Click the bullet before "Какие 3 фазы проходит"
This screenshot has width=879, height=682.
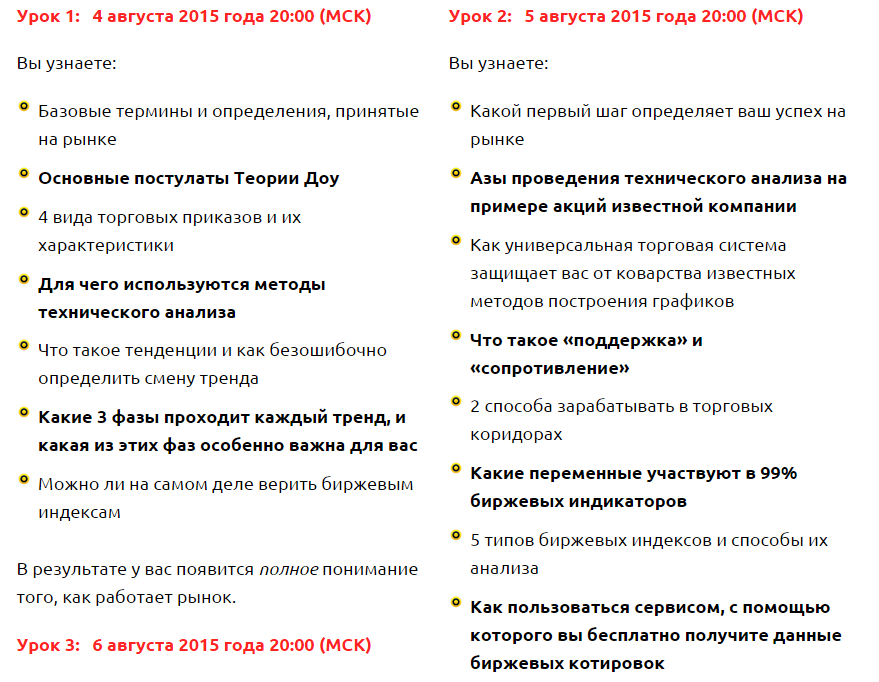click(23, 413)
